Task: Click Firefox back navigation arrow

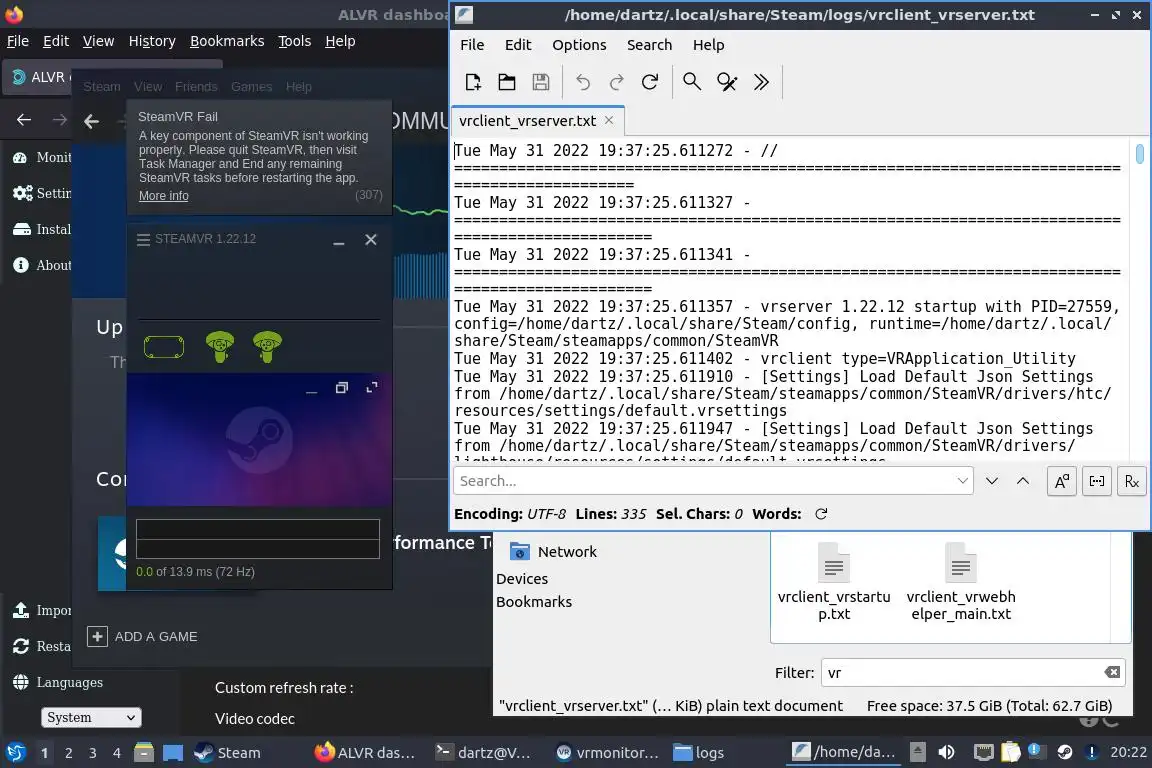Action: tap(24, 120)
